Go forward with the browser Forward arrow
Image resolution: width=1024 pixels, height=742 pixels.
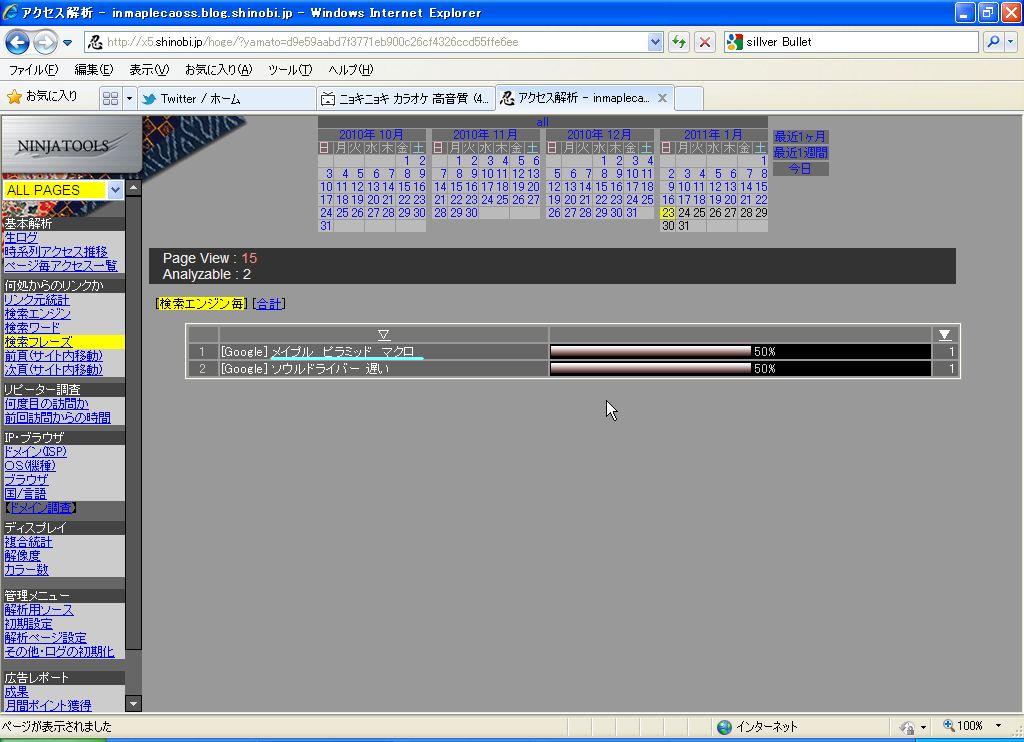pyautogui.click(x=44, y=42)
